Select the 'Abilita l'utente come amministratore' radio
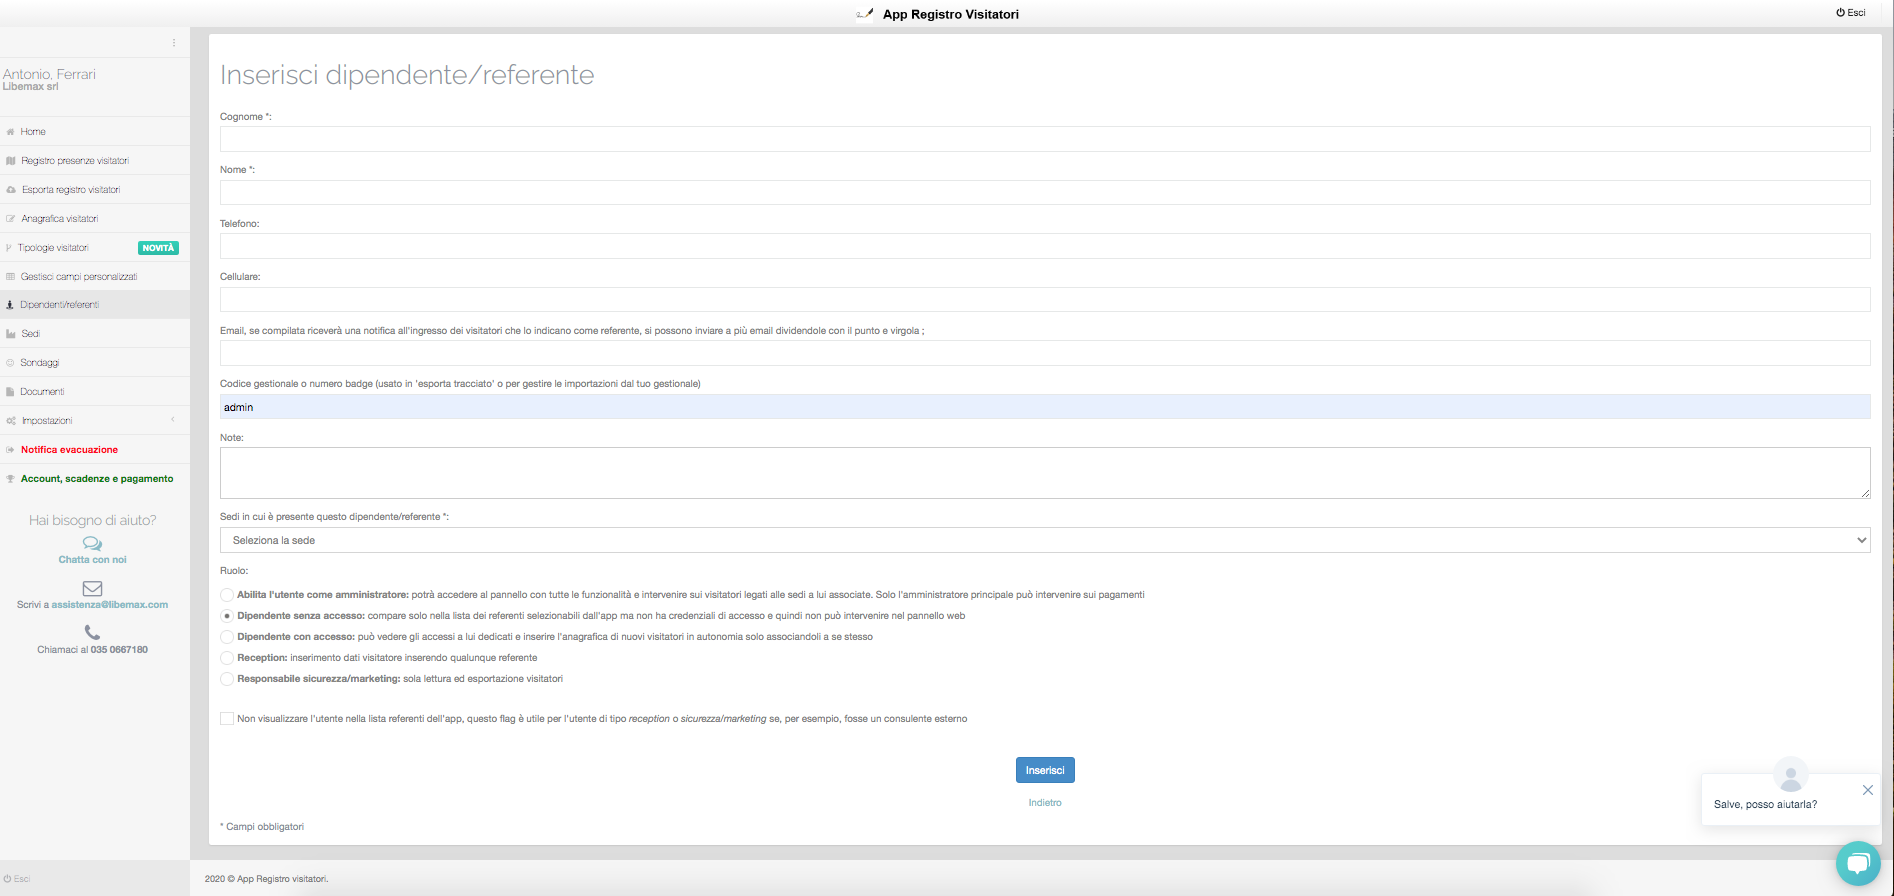 pyautogui.click(x=227, y=595)
